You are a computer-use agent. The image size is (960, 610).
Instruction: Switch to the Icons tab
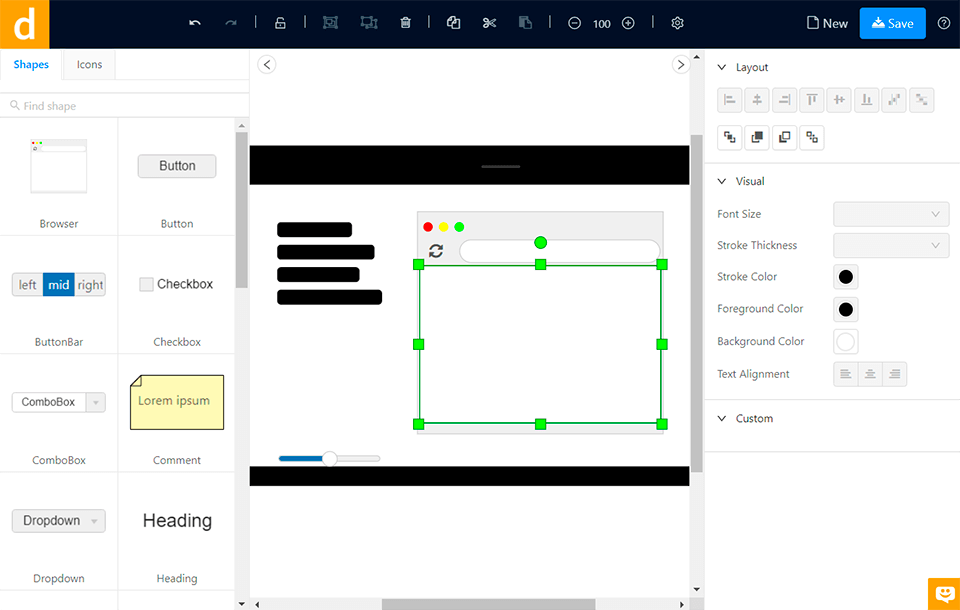tap(88, 64)
